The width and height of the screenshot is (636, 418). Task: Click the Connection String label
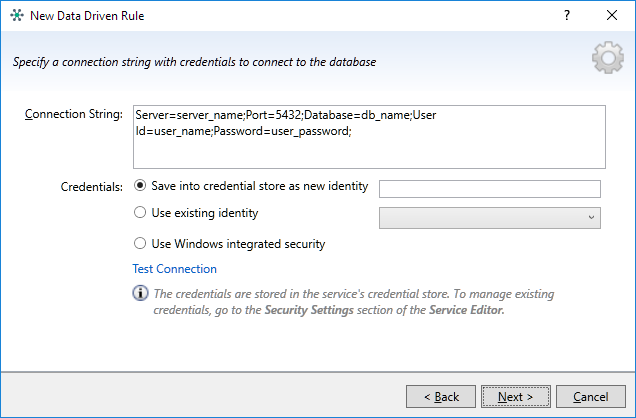[72, 113]
